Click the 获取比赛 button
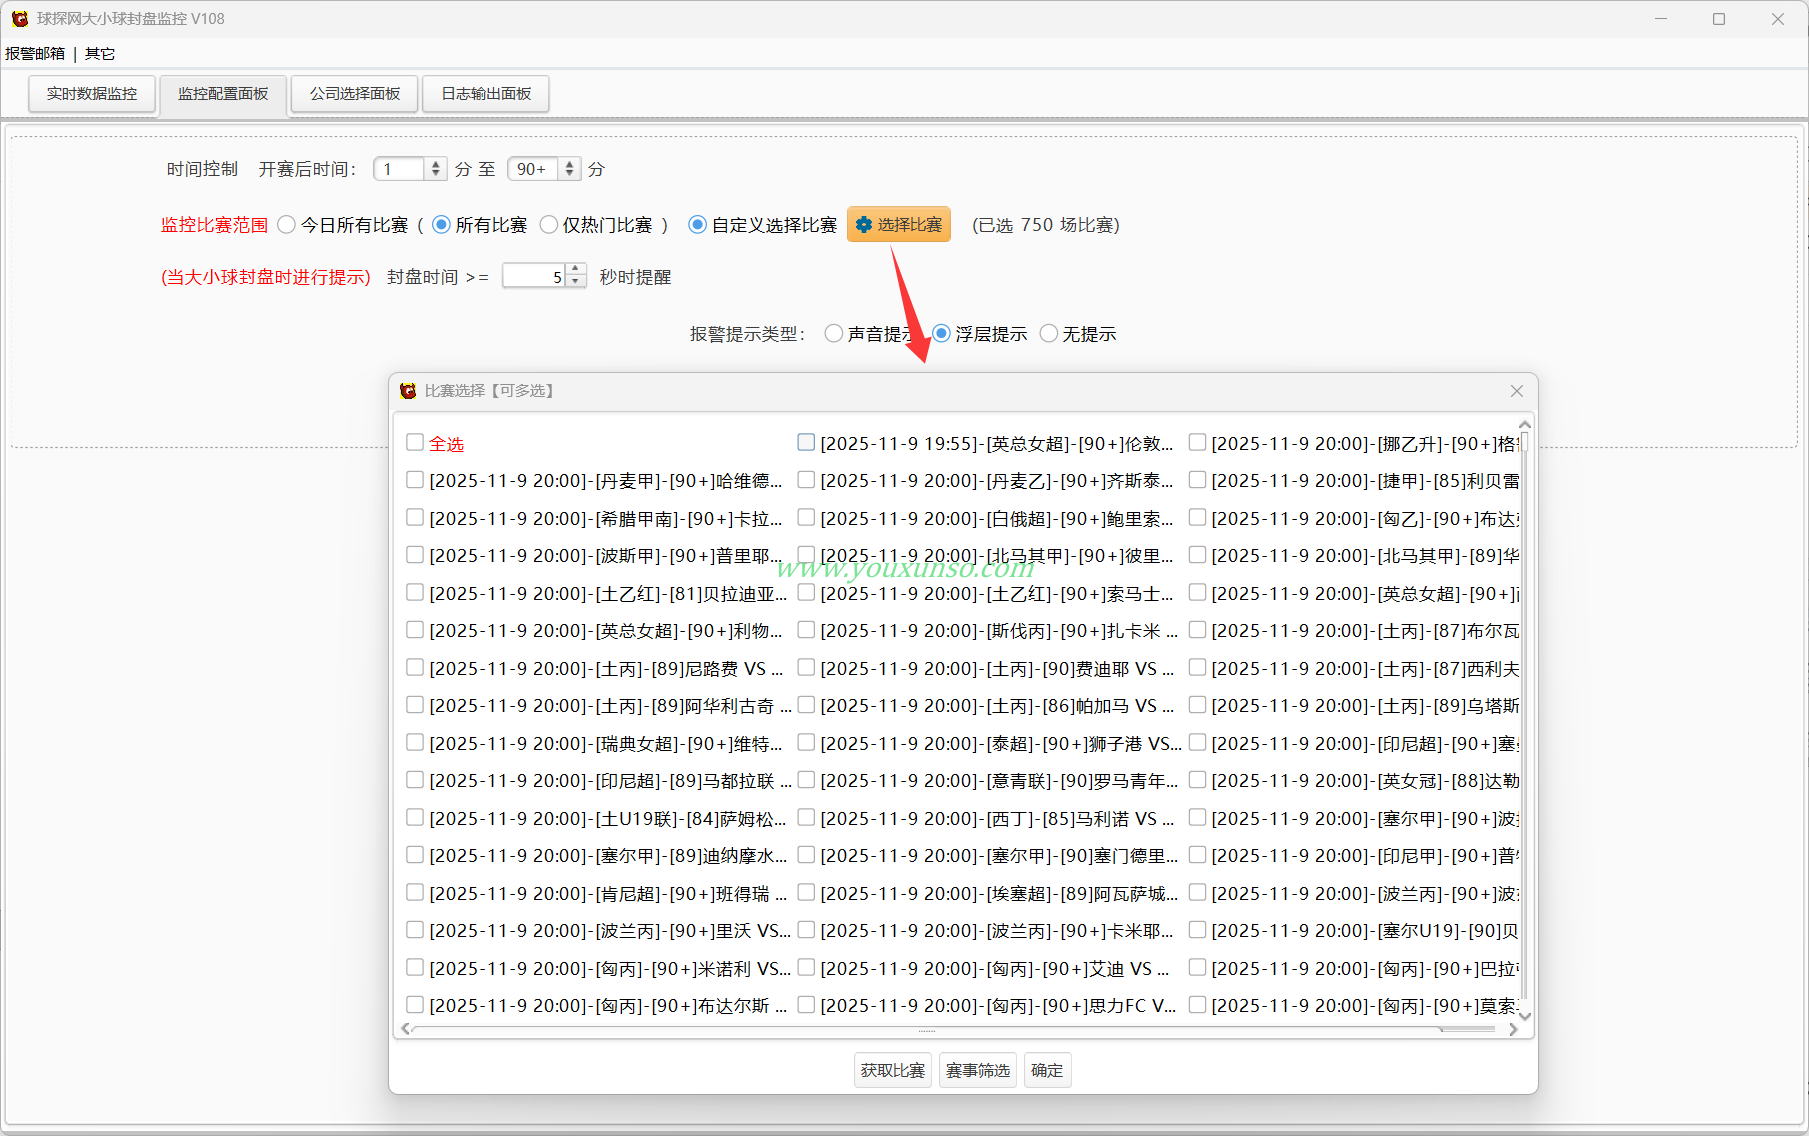 893,1070
